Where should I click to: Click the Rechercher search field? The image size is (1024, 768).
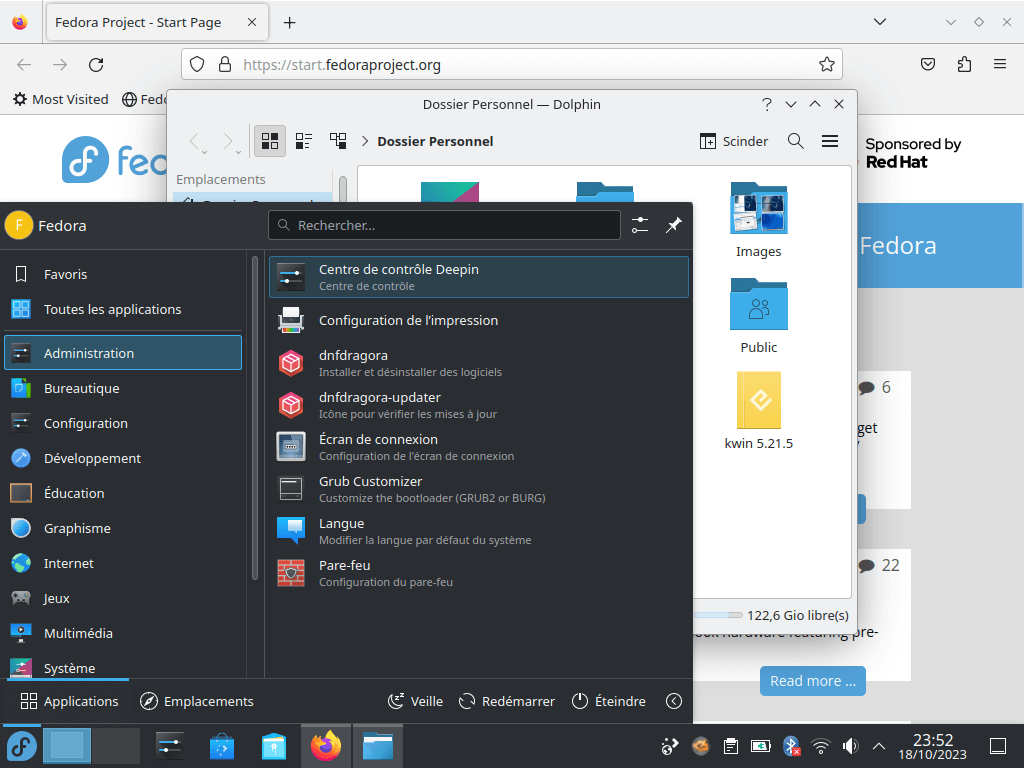(444, 225)
